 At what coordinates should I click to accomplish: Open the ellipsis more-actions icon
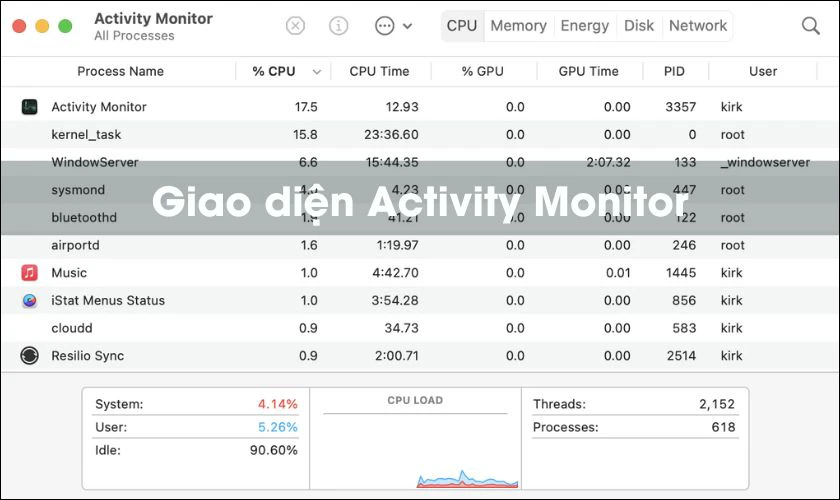click(x=385, y=25)
